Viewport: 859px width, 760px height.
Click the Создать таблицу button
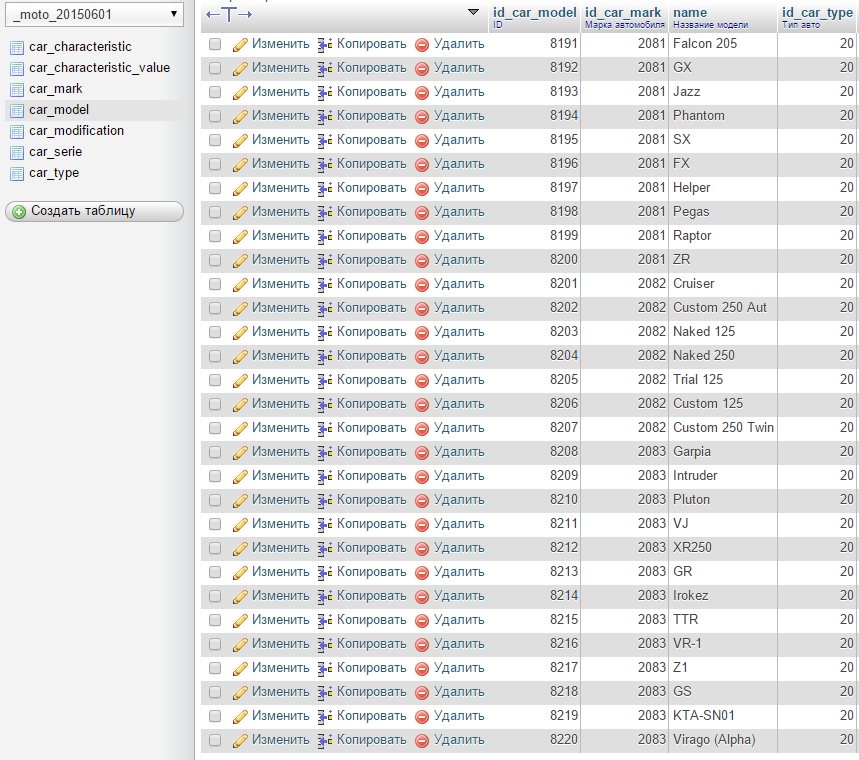tap(94, 212)
